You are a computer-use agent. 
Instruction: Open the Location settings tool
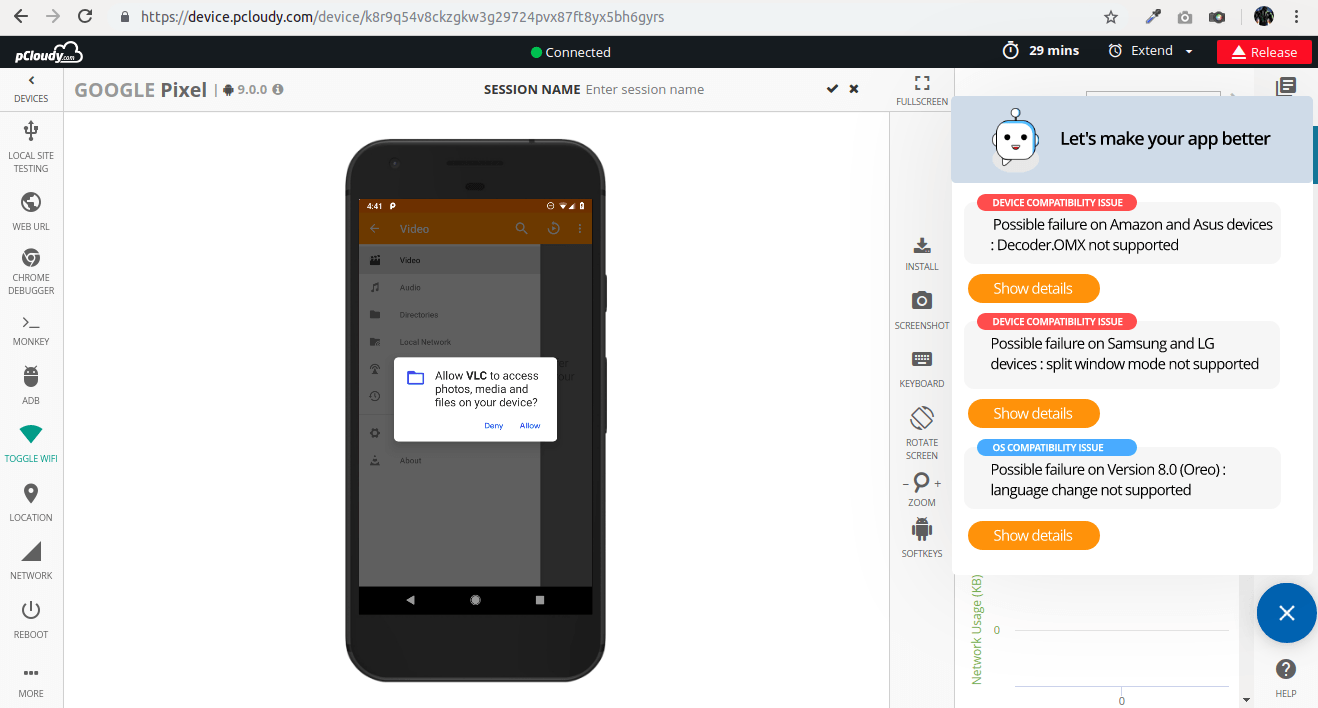31,502
